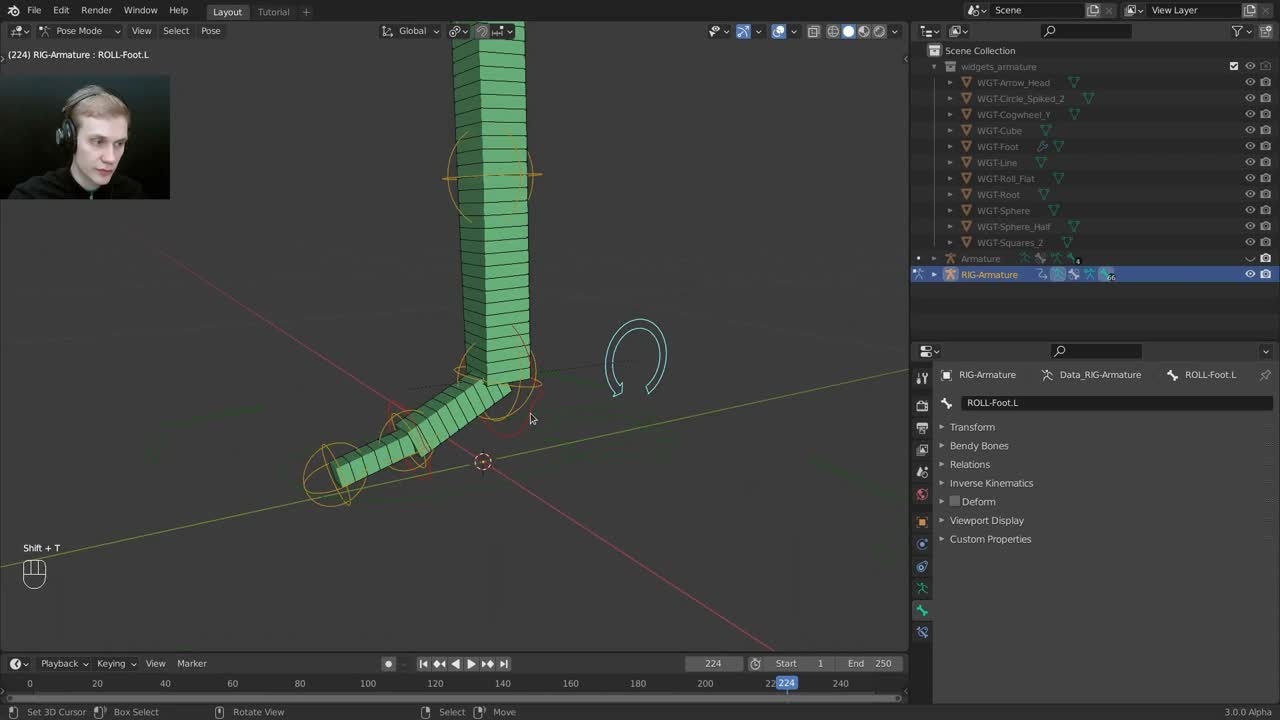Enable the Deform checkbox
1280x720 pixels.
955,502
